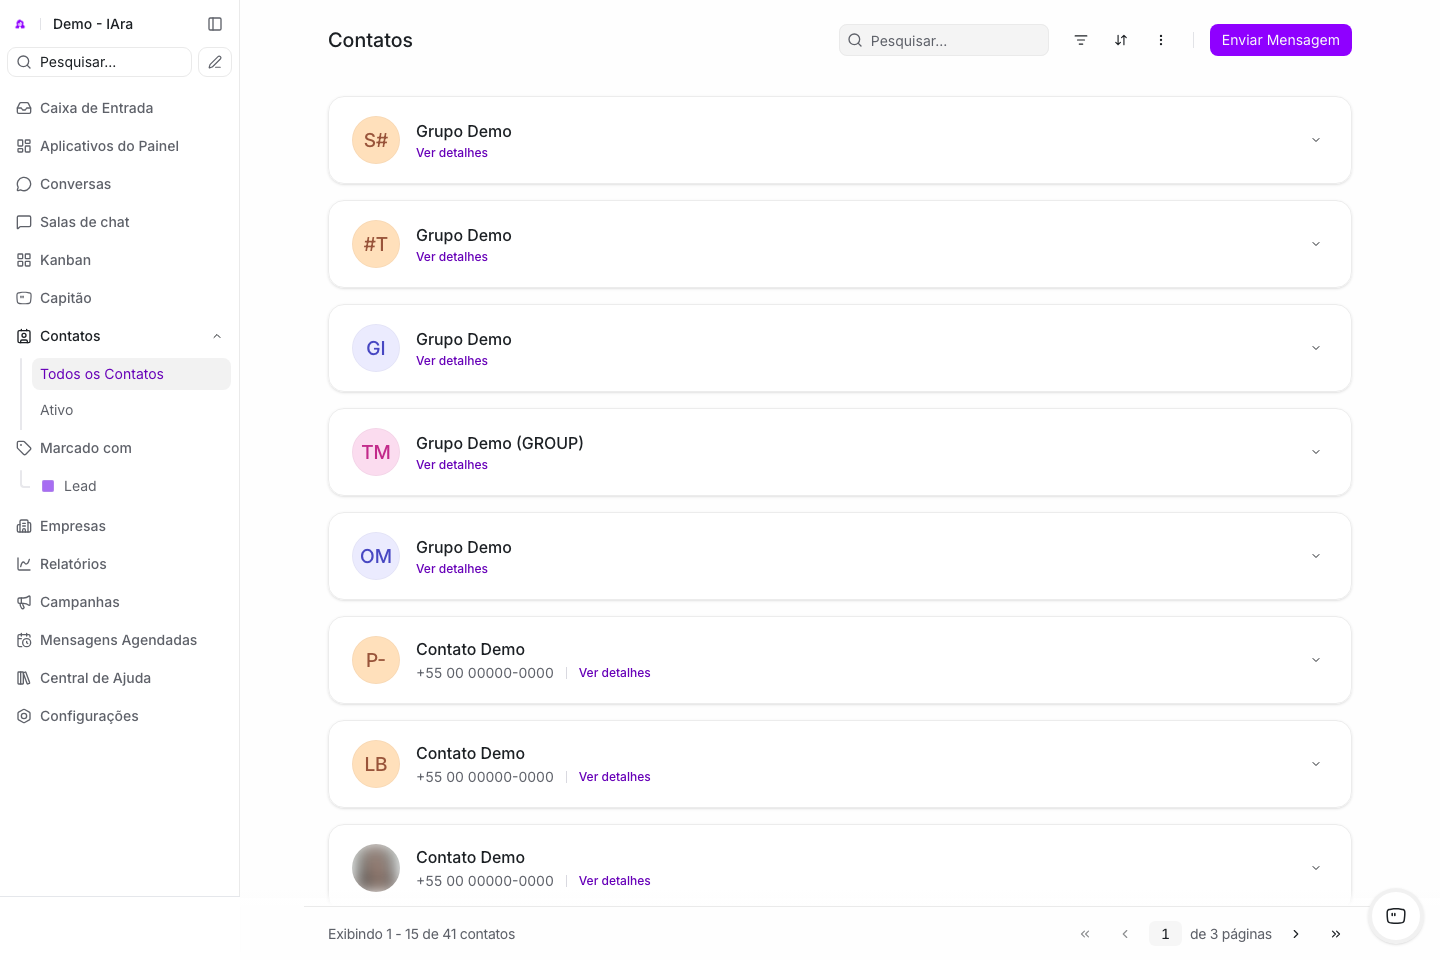Open Salas de chat
The height and width of the screenshot is (960, 1440).
[119, 222]
